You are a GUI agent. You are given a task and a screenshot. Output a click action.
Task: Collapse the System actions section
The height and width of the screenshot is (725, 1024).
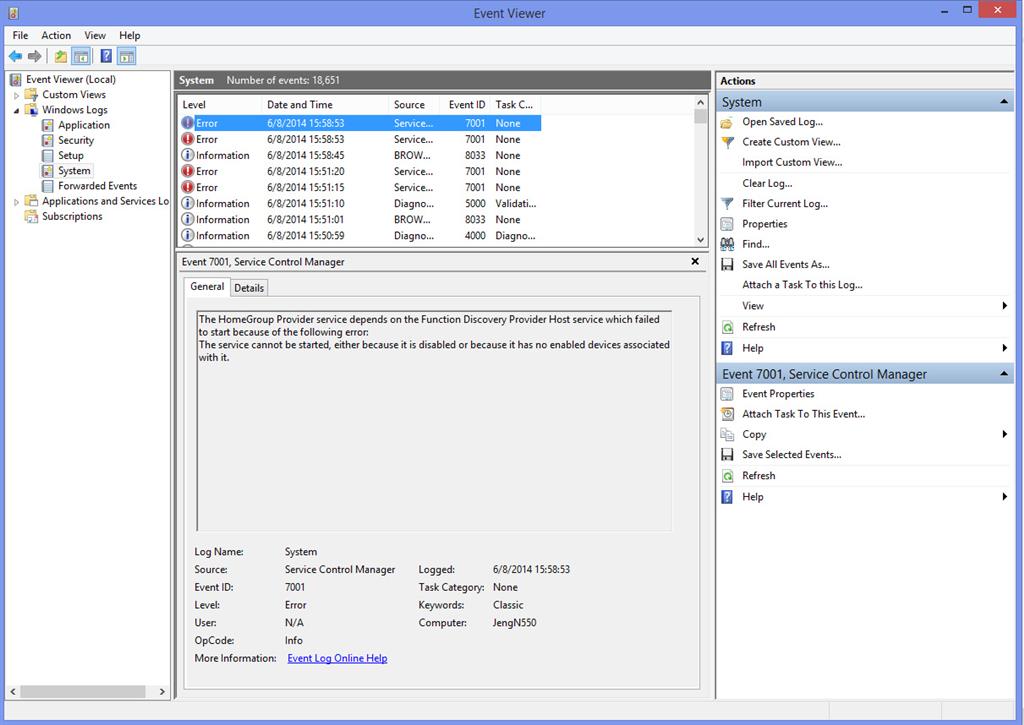coord(1004,102)
